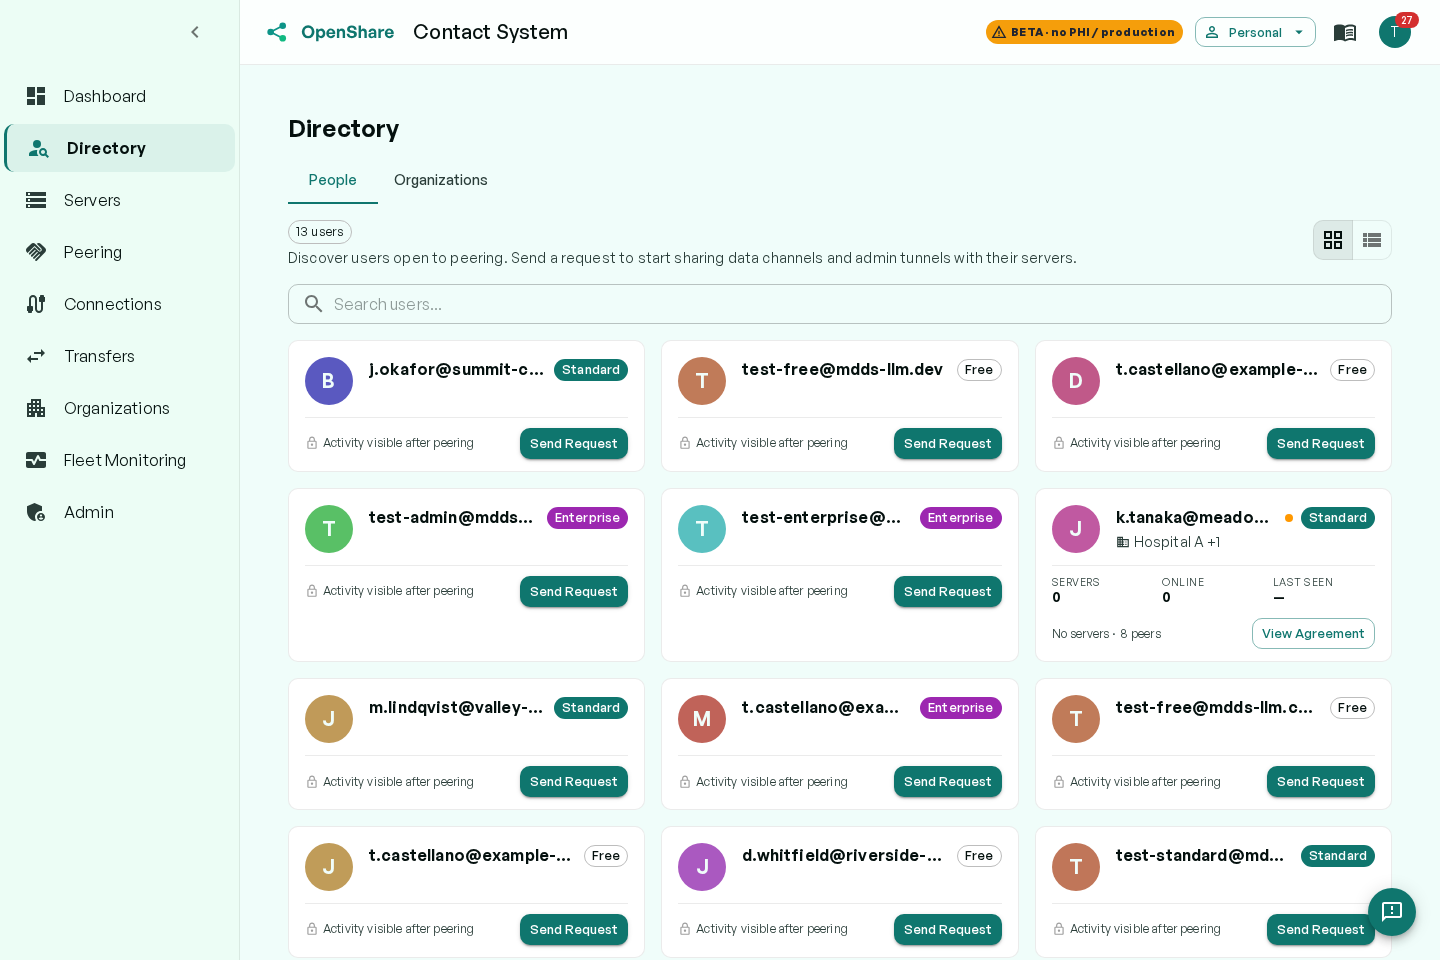Image resolution: width=1440 pixels, height=960 pixels.
Task: Open the Dashboard page from sidebar icon
Action: tap(36, 96)
